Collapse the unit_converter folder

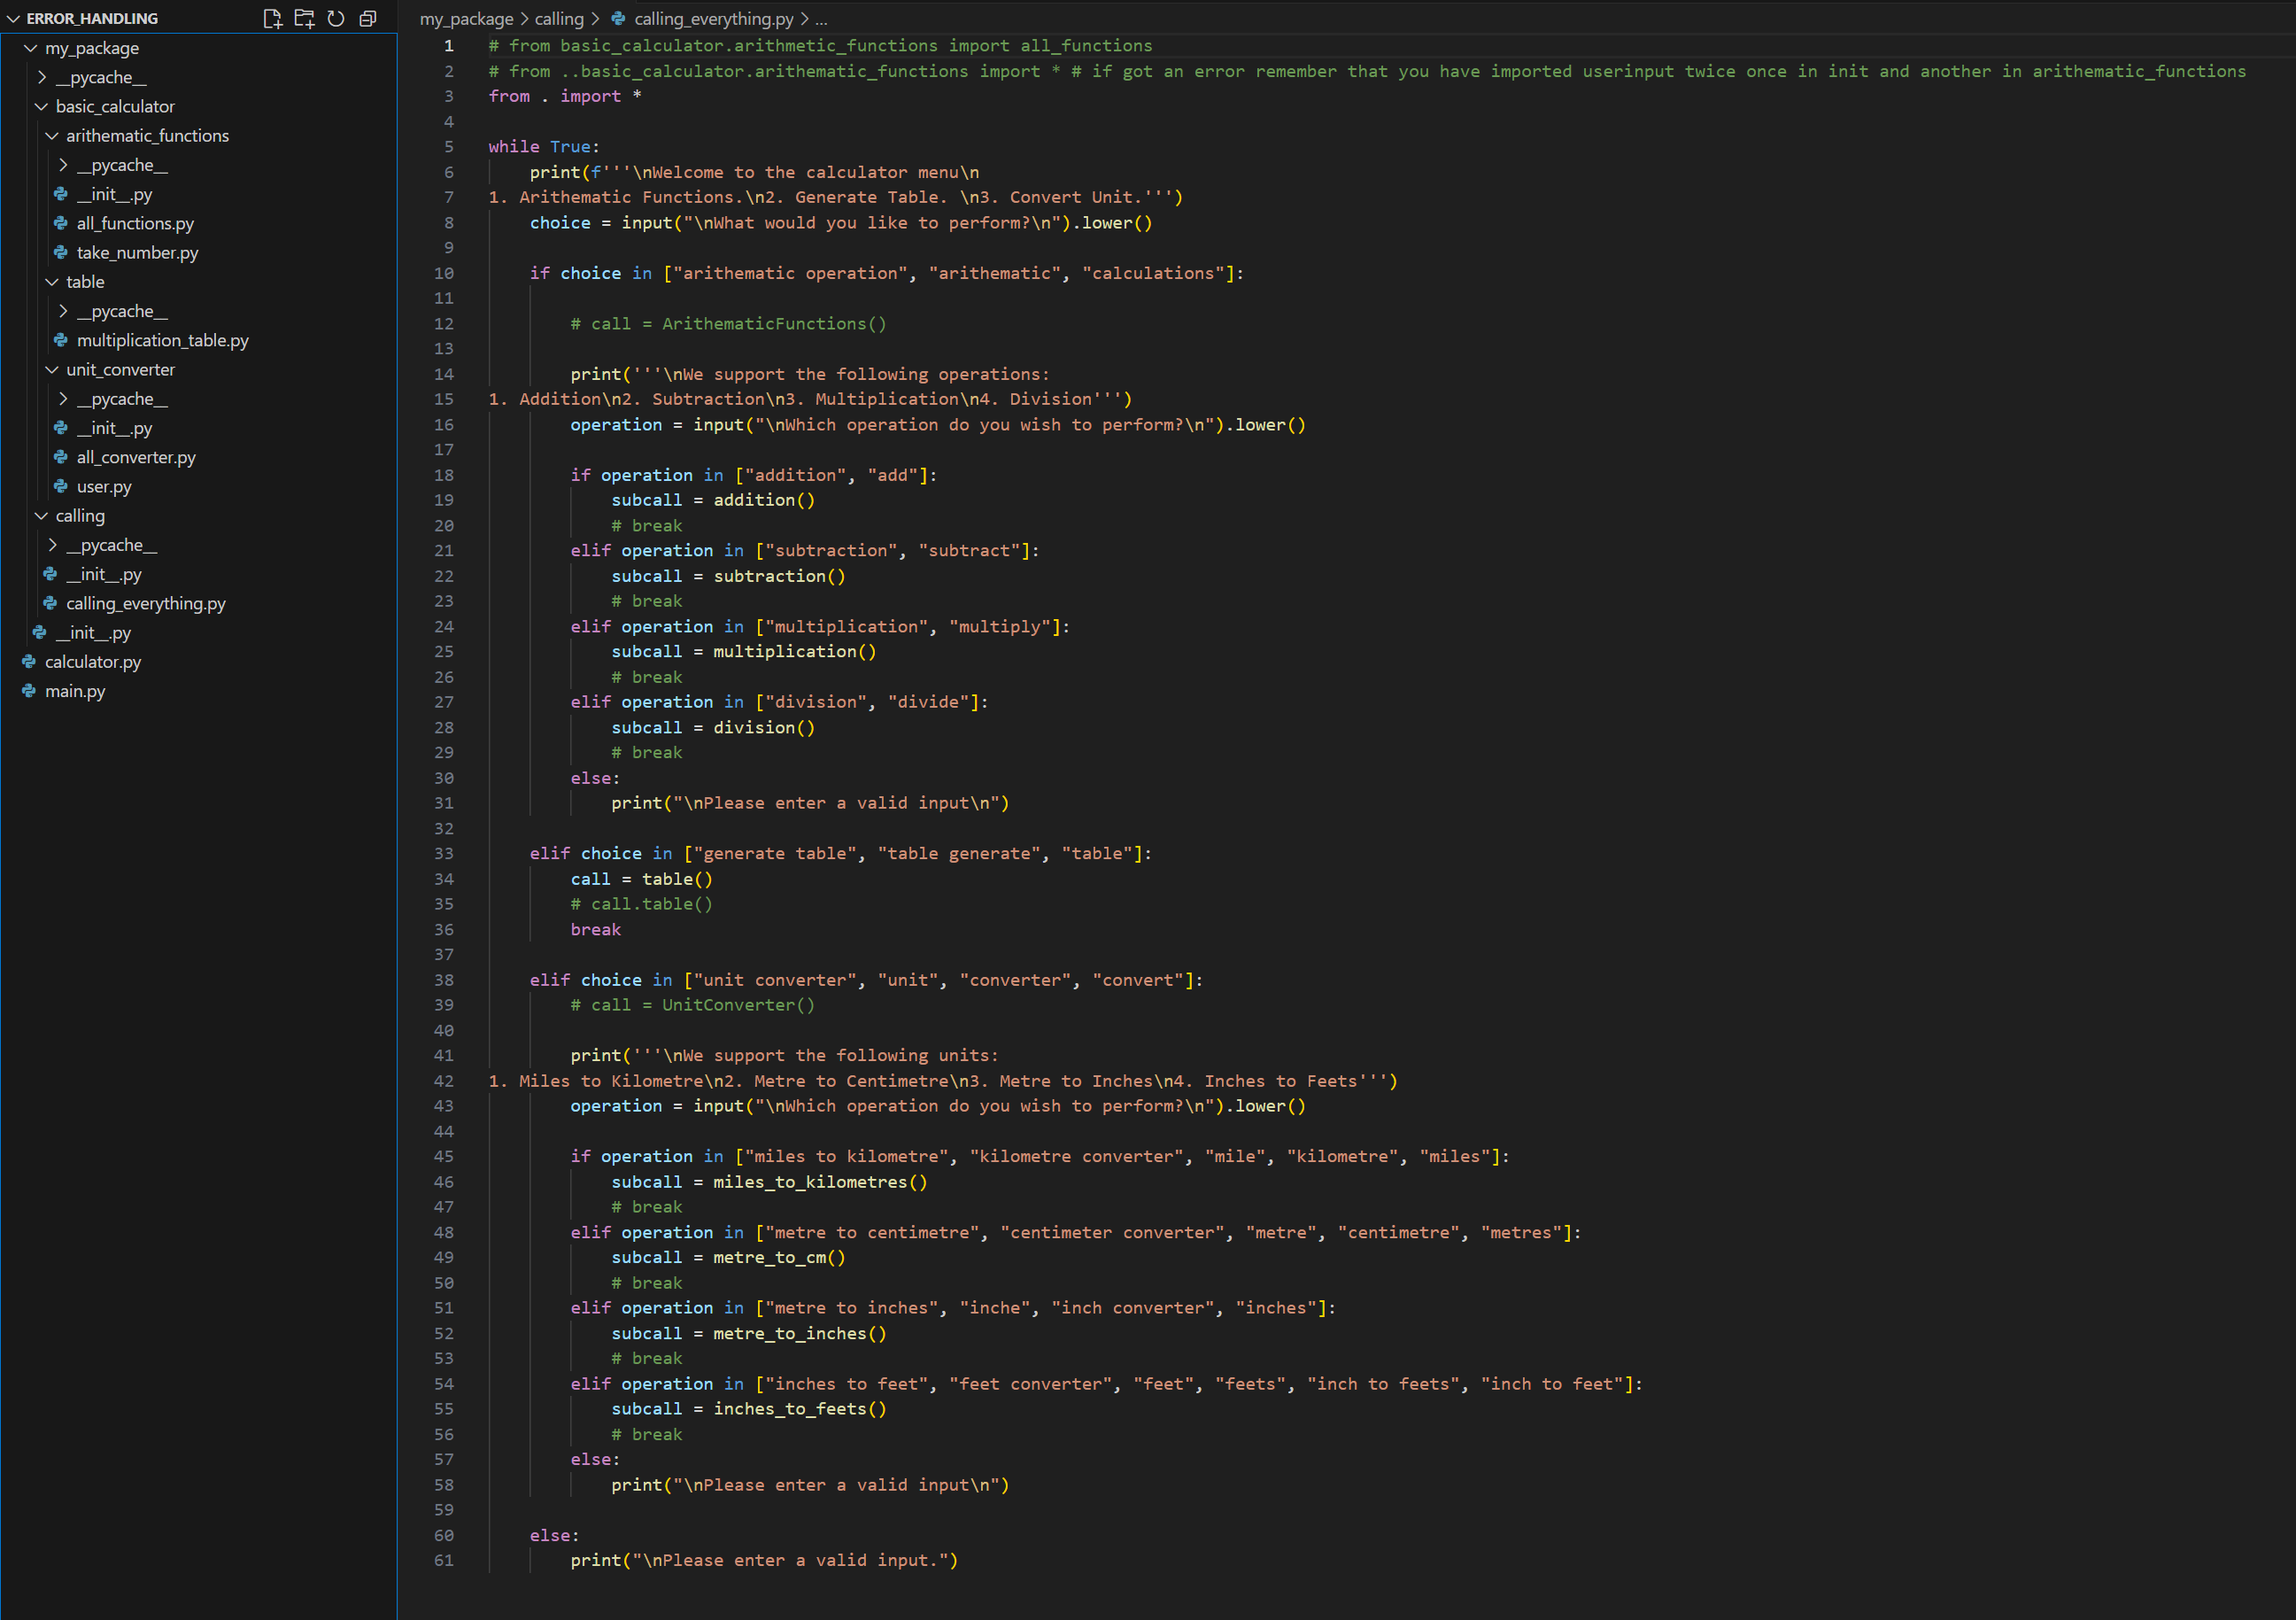[52, 369]
